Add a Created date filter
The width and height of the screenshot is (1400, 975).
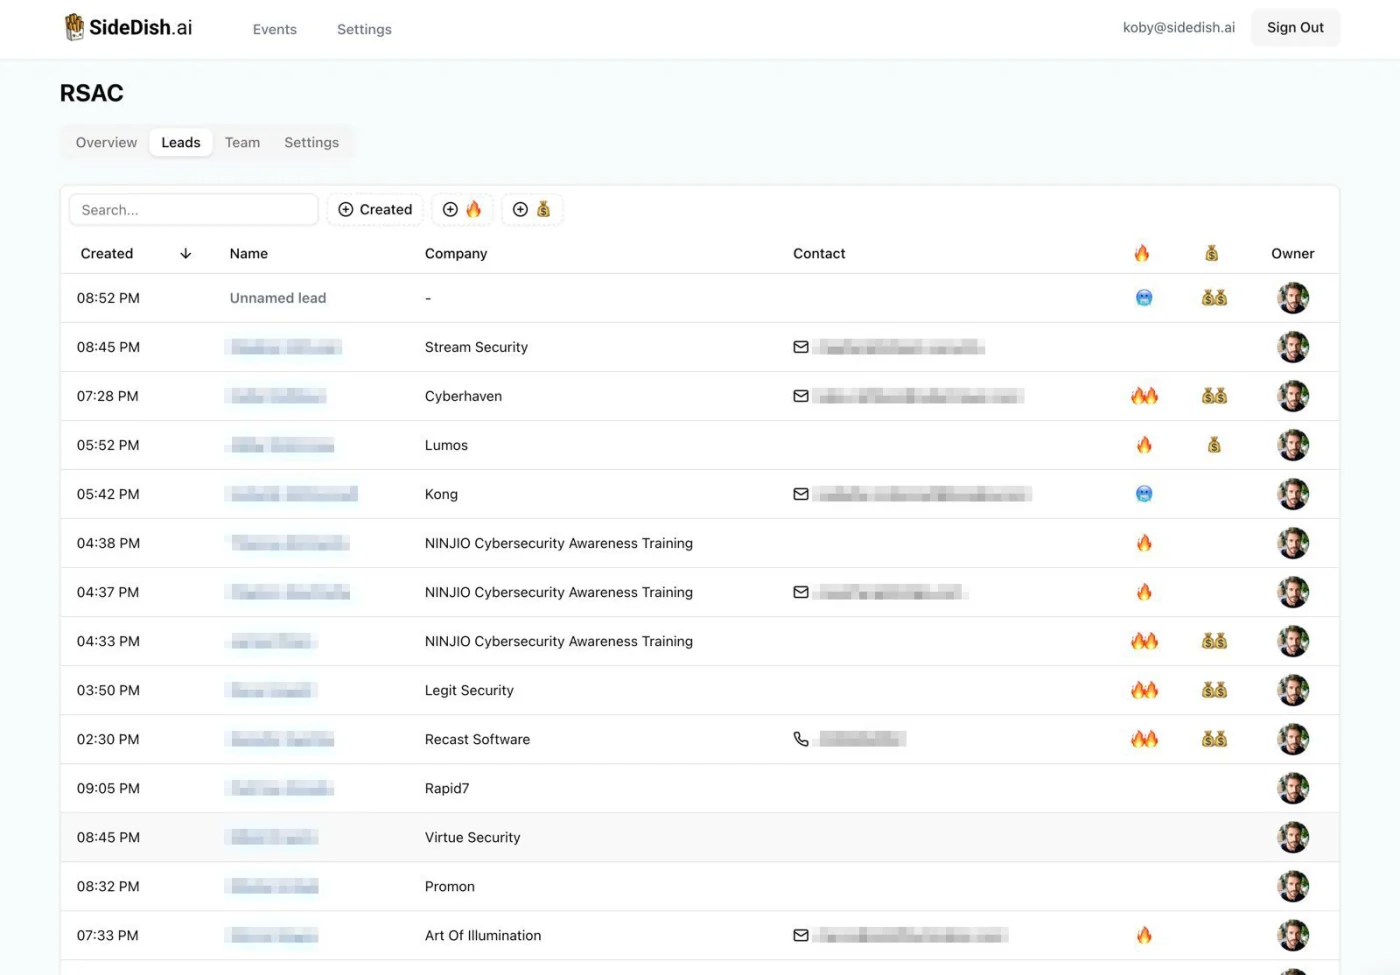(375, 209)
